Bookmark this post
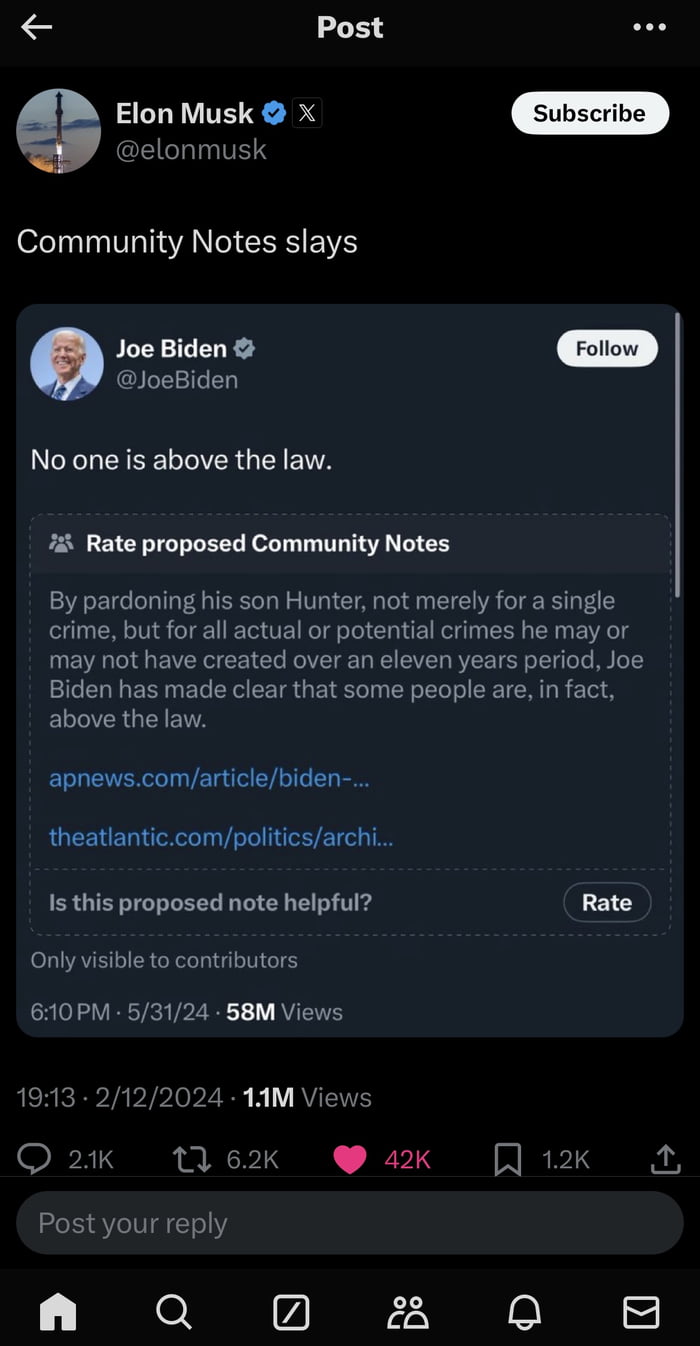Viewport: 700px width, 1346px height. click(508, 1158)
